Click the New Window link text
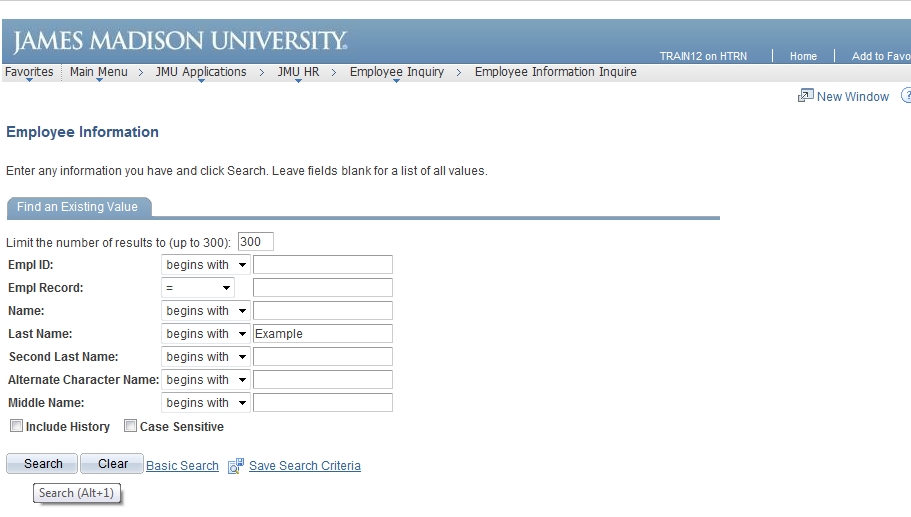Screen dimensions: 911x517 853,96
